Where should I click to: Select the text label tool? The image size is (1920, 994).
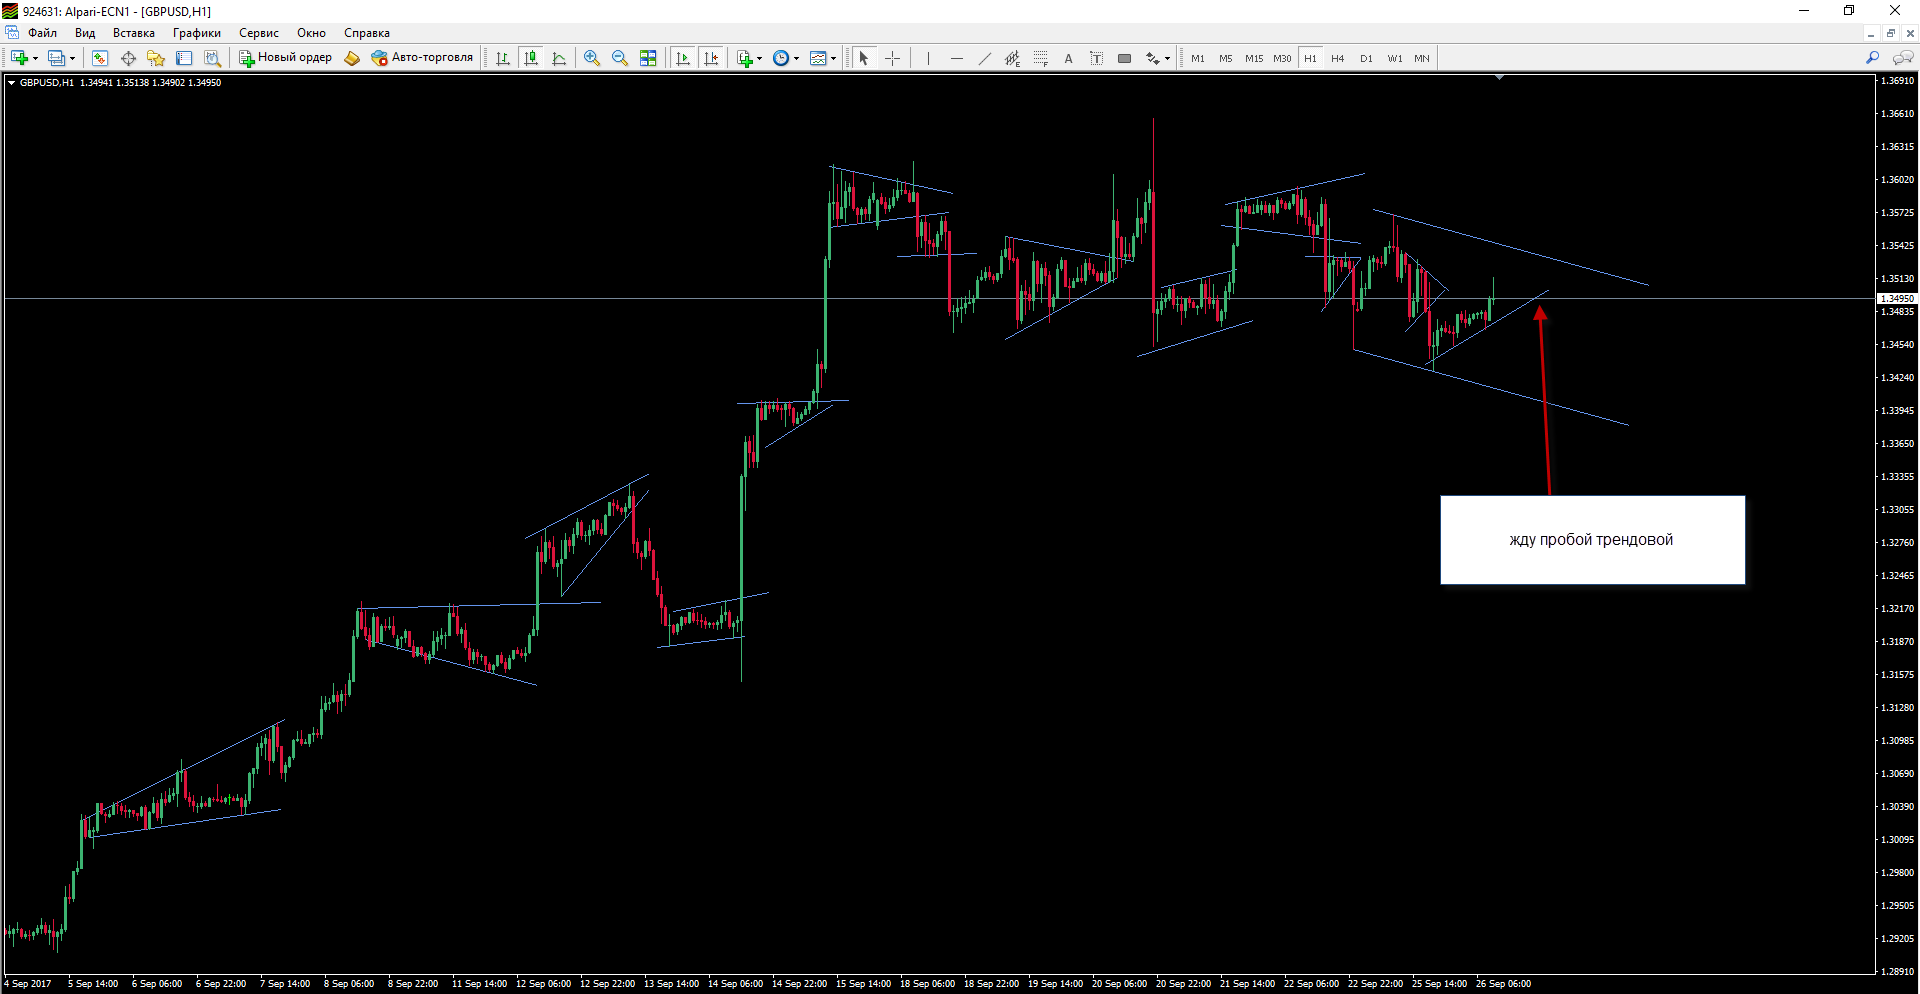pyautogui.click(x=1096, y=58)
